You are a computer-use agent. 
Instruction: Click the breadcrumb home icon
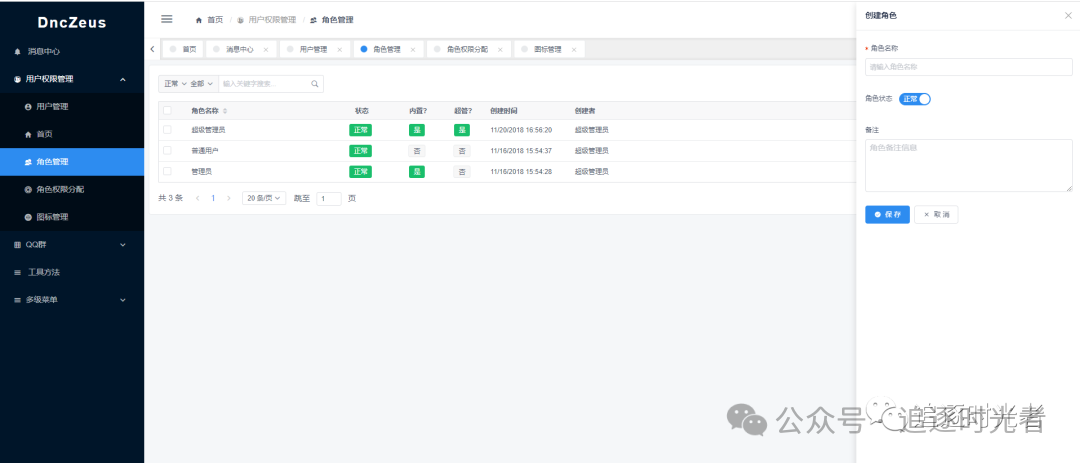[x=199, y=20]
